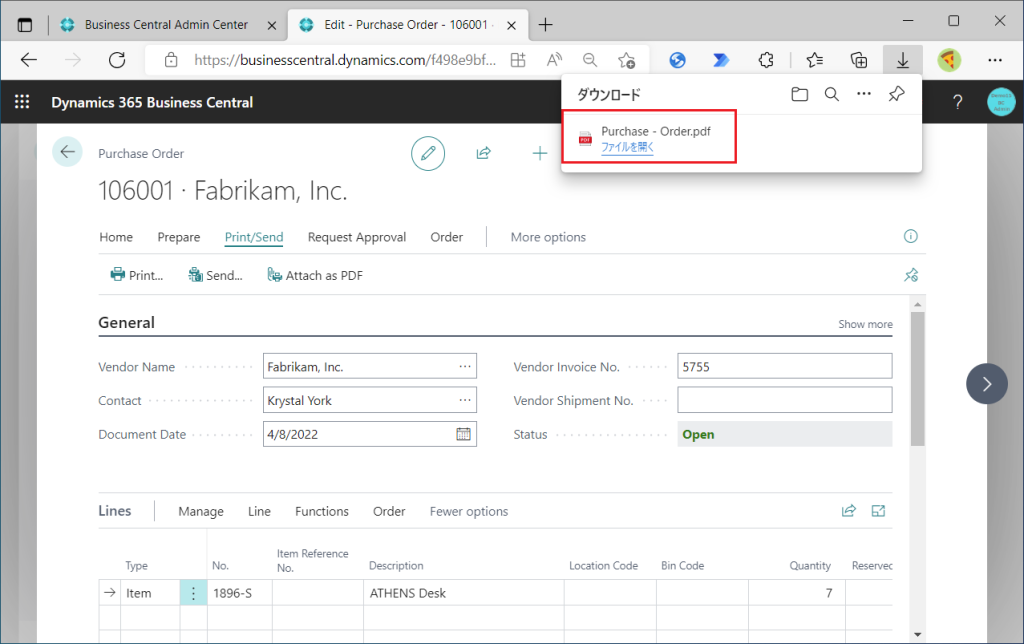Open the Business Central user account avatar
Image resolution: width=1024 pixels, height=644 pixels.
coord(1000,102)
